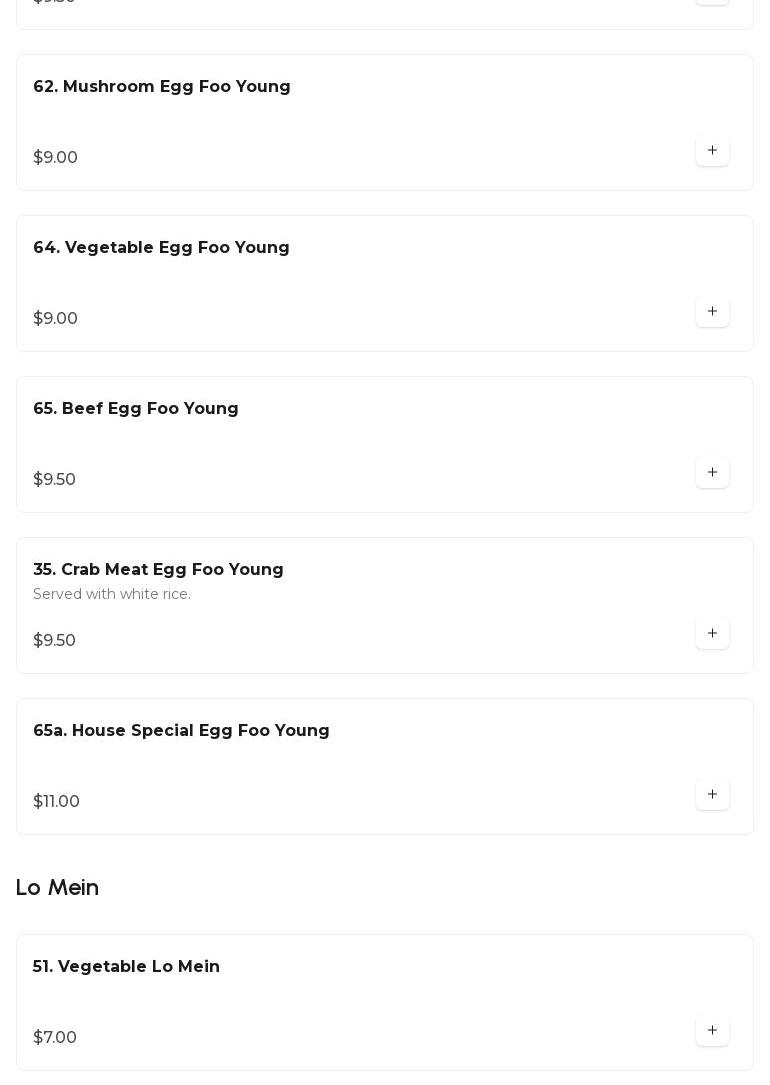The height and width of the screenshot is (1085, 770).
Task: Click the "Served with white rice." description
Action: tap(112, 595)
